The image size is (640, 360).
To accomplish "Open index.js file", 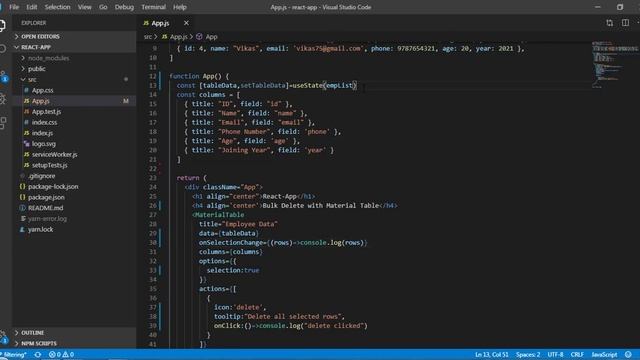I will (x=42, y=133).
